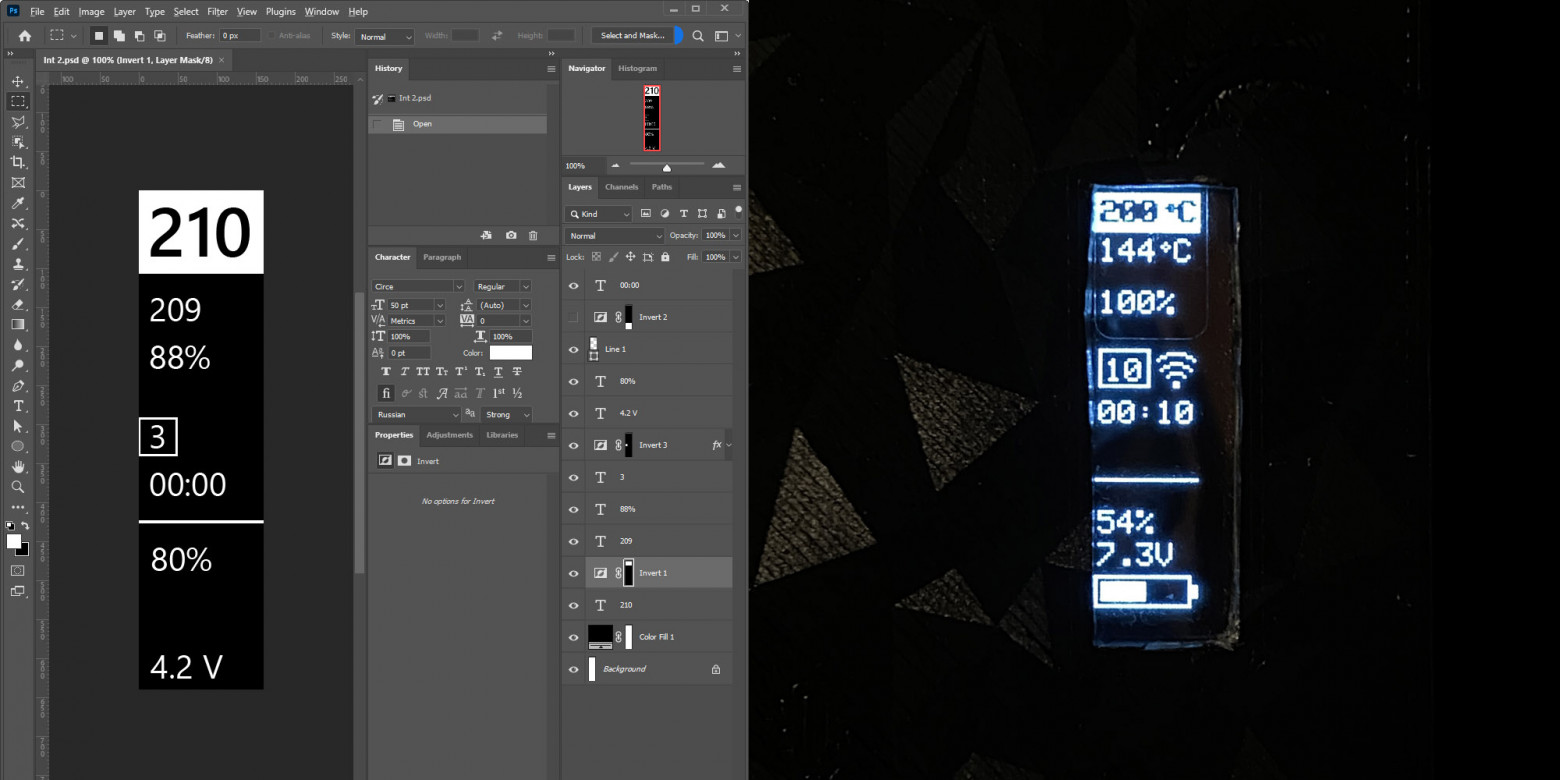This screenshot has height=780, width=1560.
Task: Select the Crop tool
Action: 18,162
